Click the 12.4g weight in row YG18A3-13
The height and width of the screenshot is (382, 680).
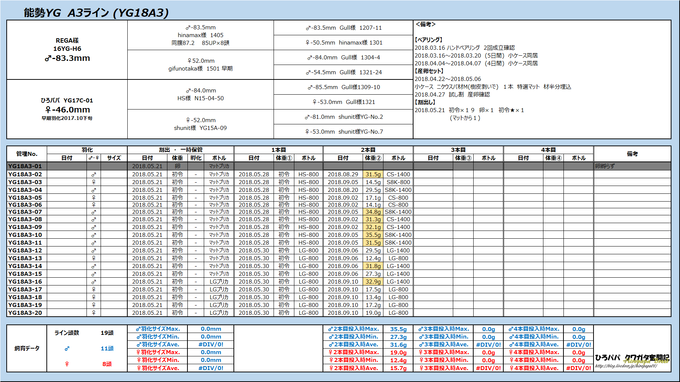point(373,258)
